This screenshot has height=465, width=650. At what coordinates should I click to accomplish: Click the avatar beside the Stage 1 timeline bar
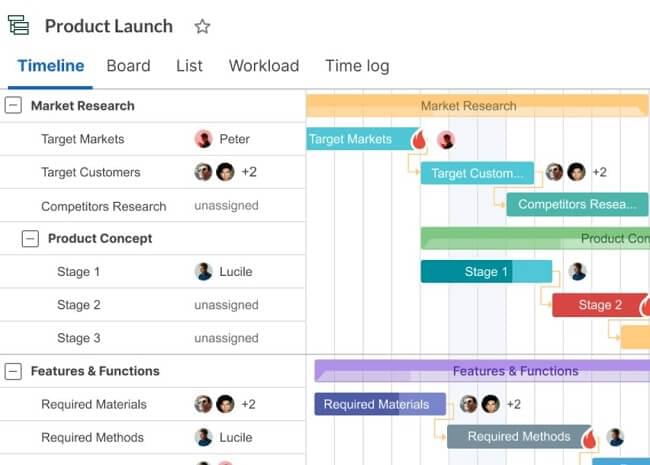click(577, 272)
